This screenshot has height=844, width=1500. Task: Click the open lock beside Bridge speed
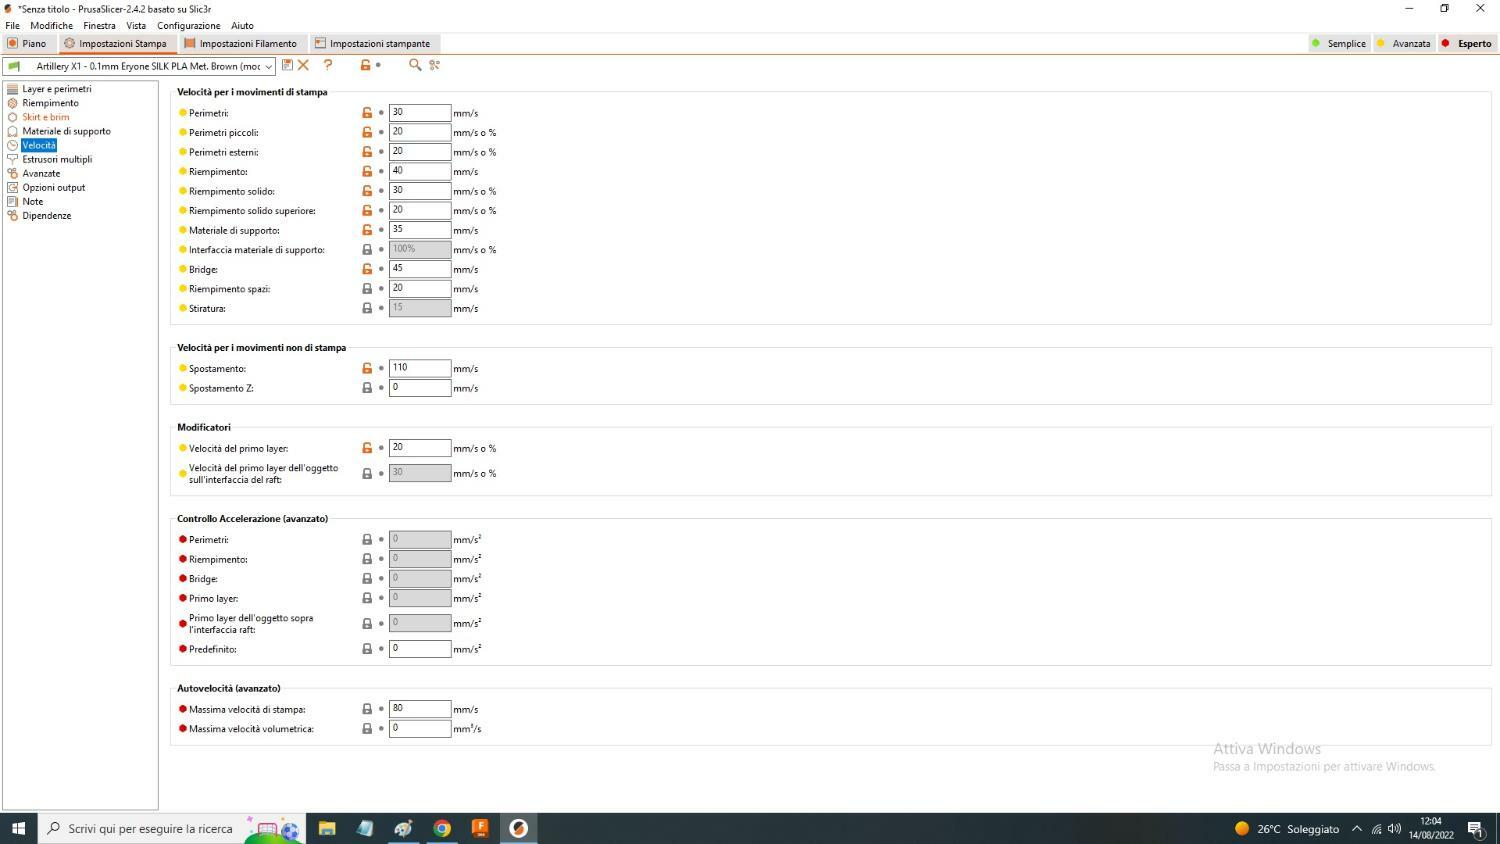click(x=367, y=269)
